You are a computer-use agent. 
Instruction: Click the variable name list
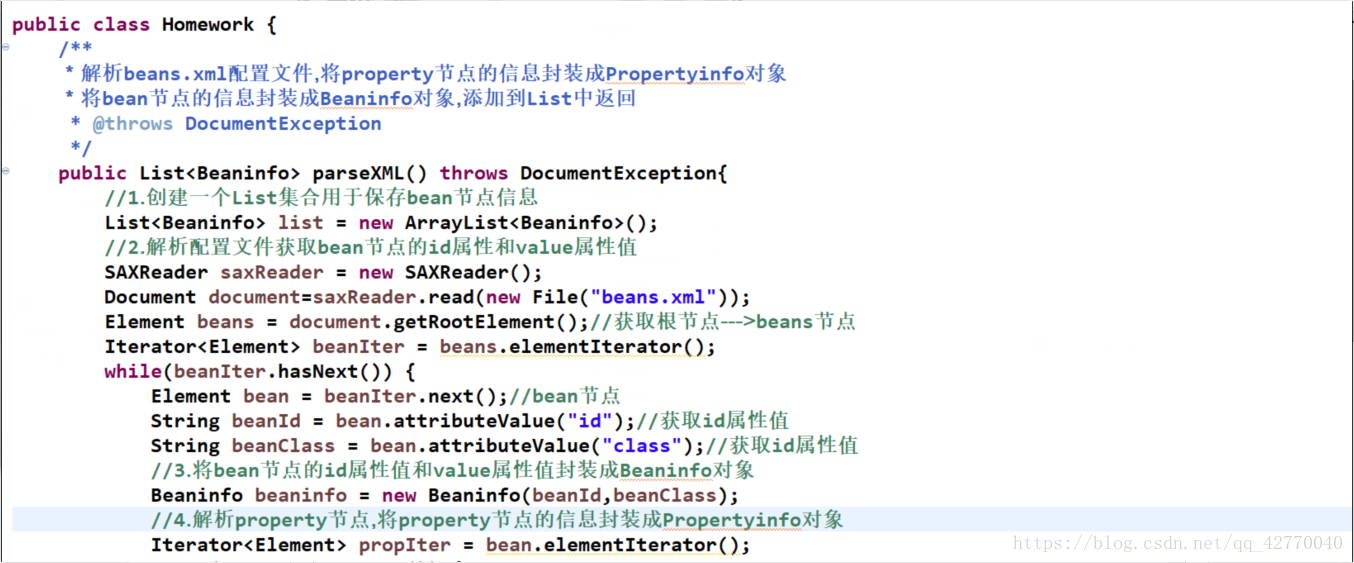click(301, 222)
